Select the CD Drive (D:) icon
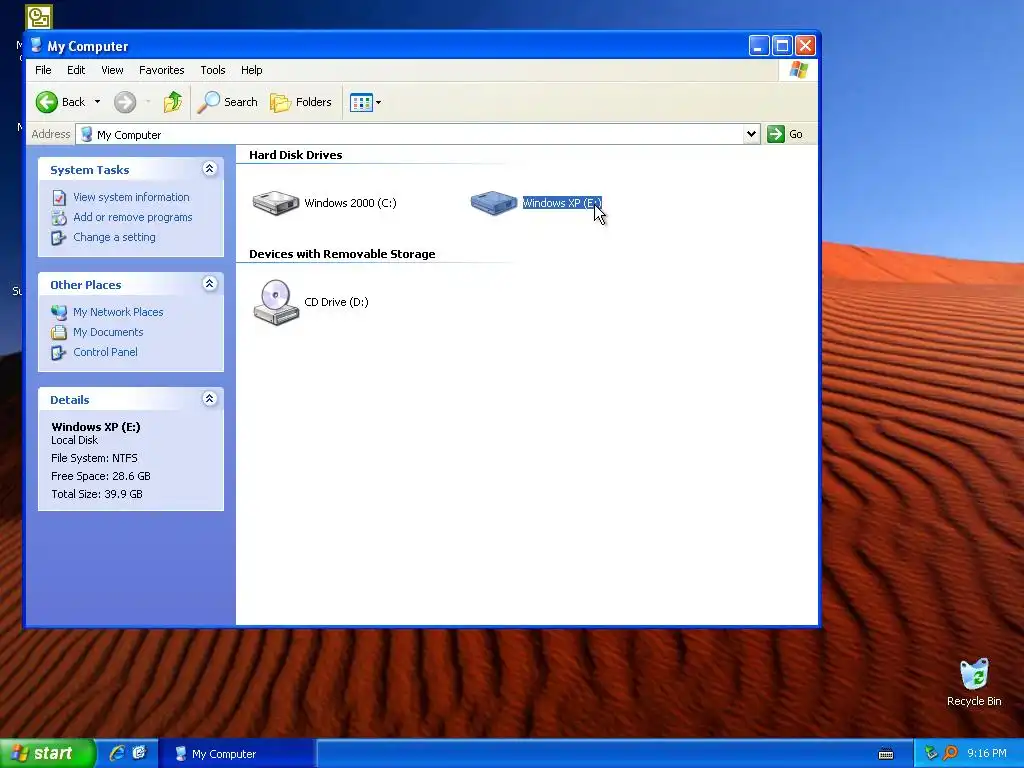 pos(276,302)
